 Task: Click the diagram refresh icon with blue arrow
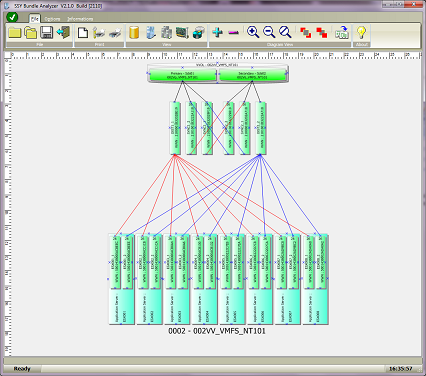[342, 33]
